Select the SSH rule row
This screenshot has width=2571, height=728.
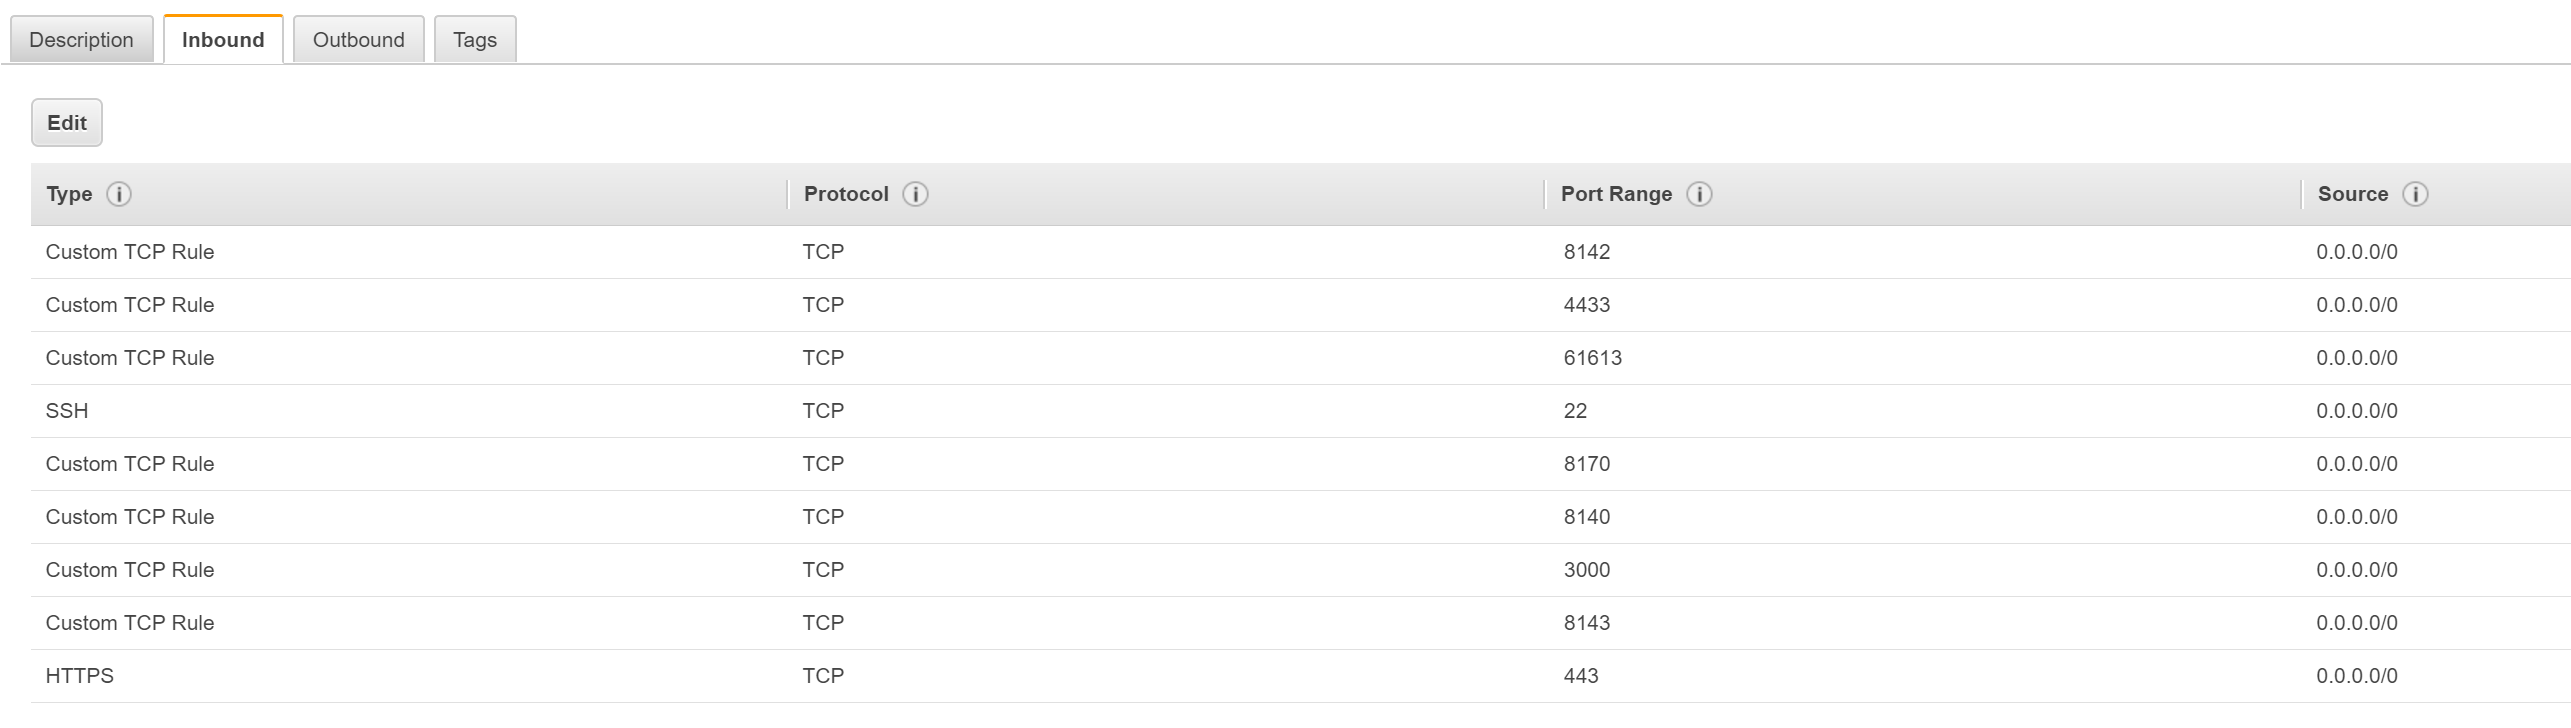[67, 411]
